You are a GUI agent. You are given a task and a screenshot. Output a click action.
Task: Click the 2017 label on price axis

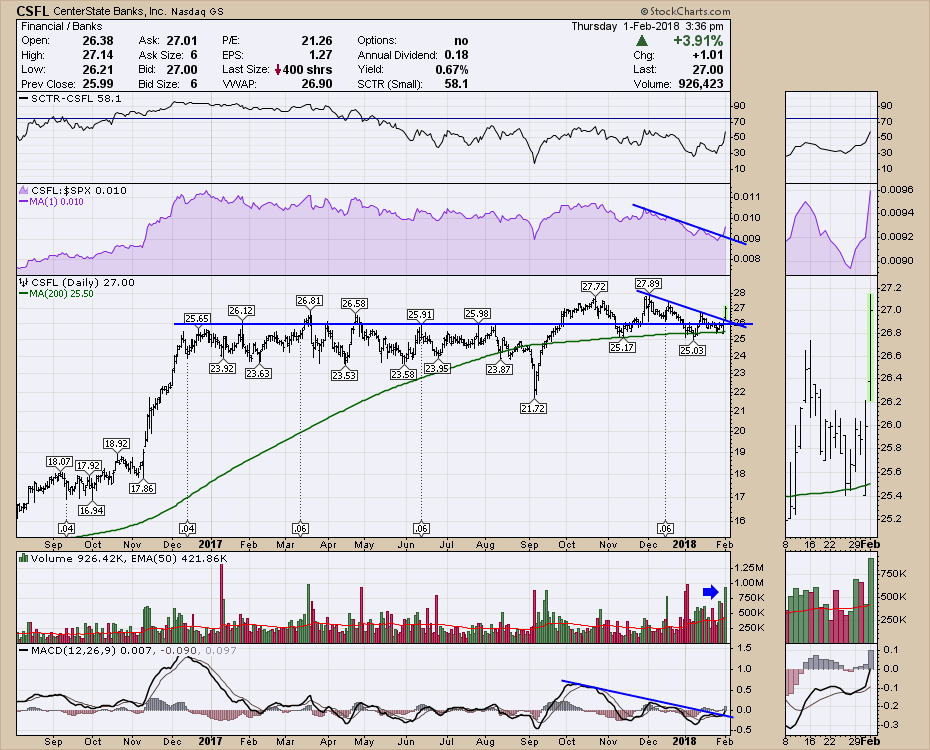click(x=210, y=544)
